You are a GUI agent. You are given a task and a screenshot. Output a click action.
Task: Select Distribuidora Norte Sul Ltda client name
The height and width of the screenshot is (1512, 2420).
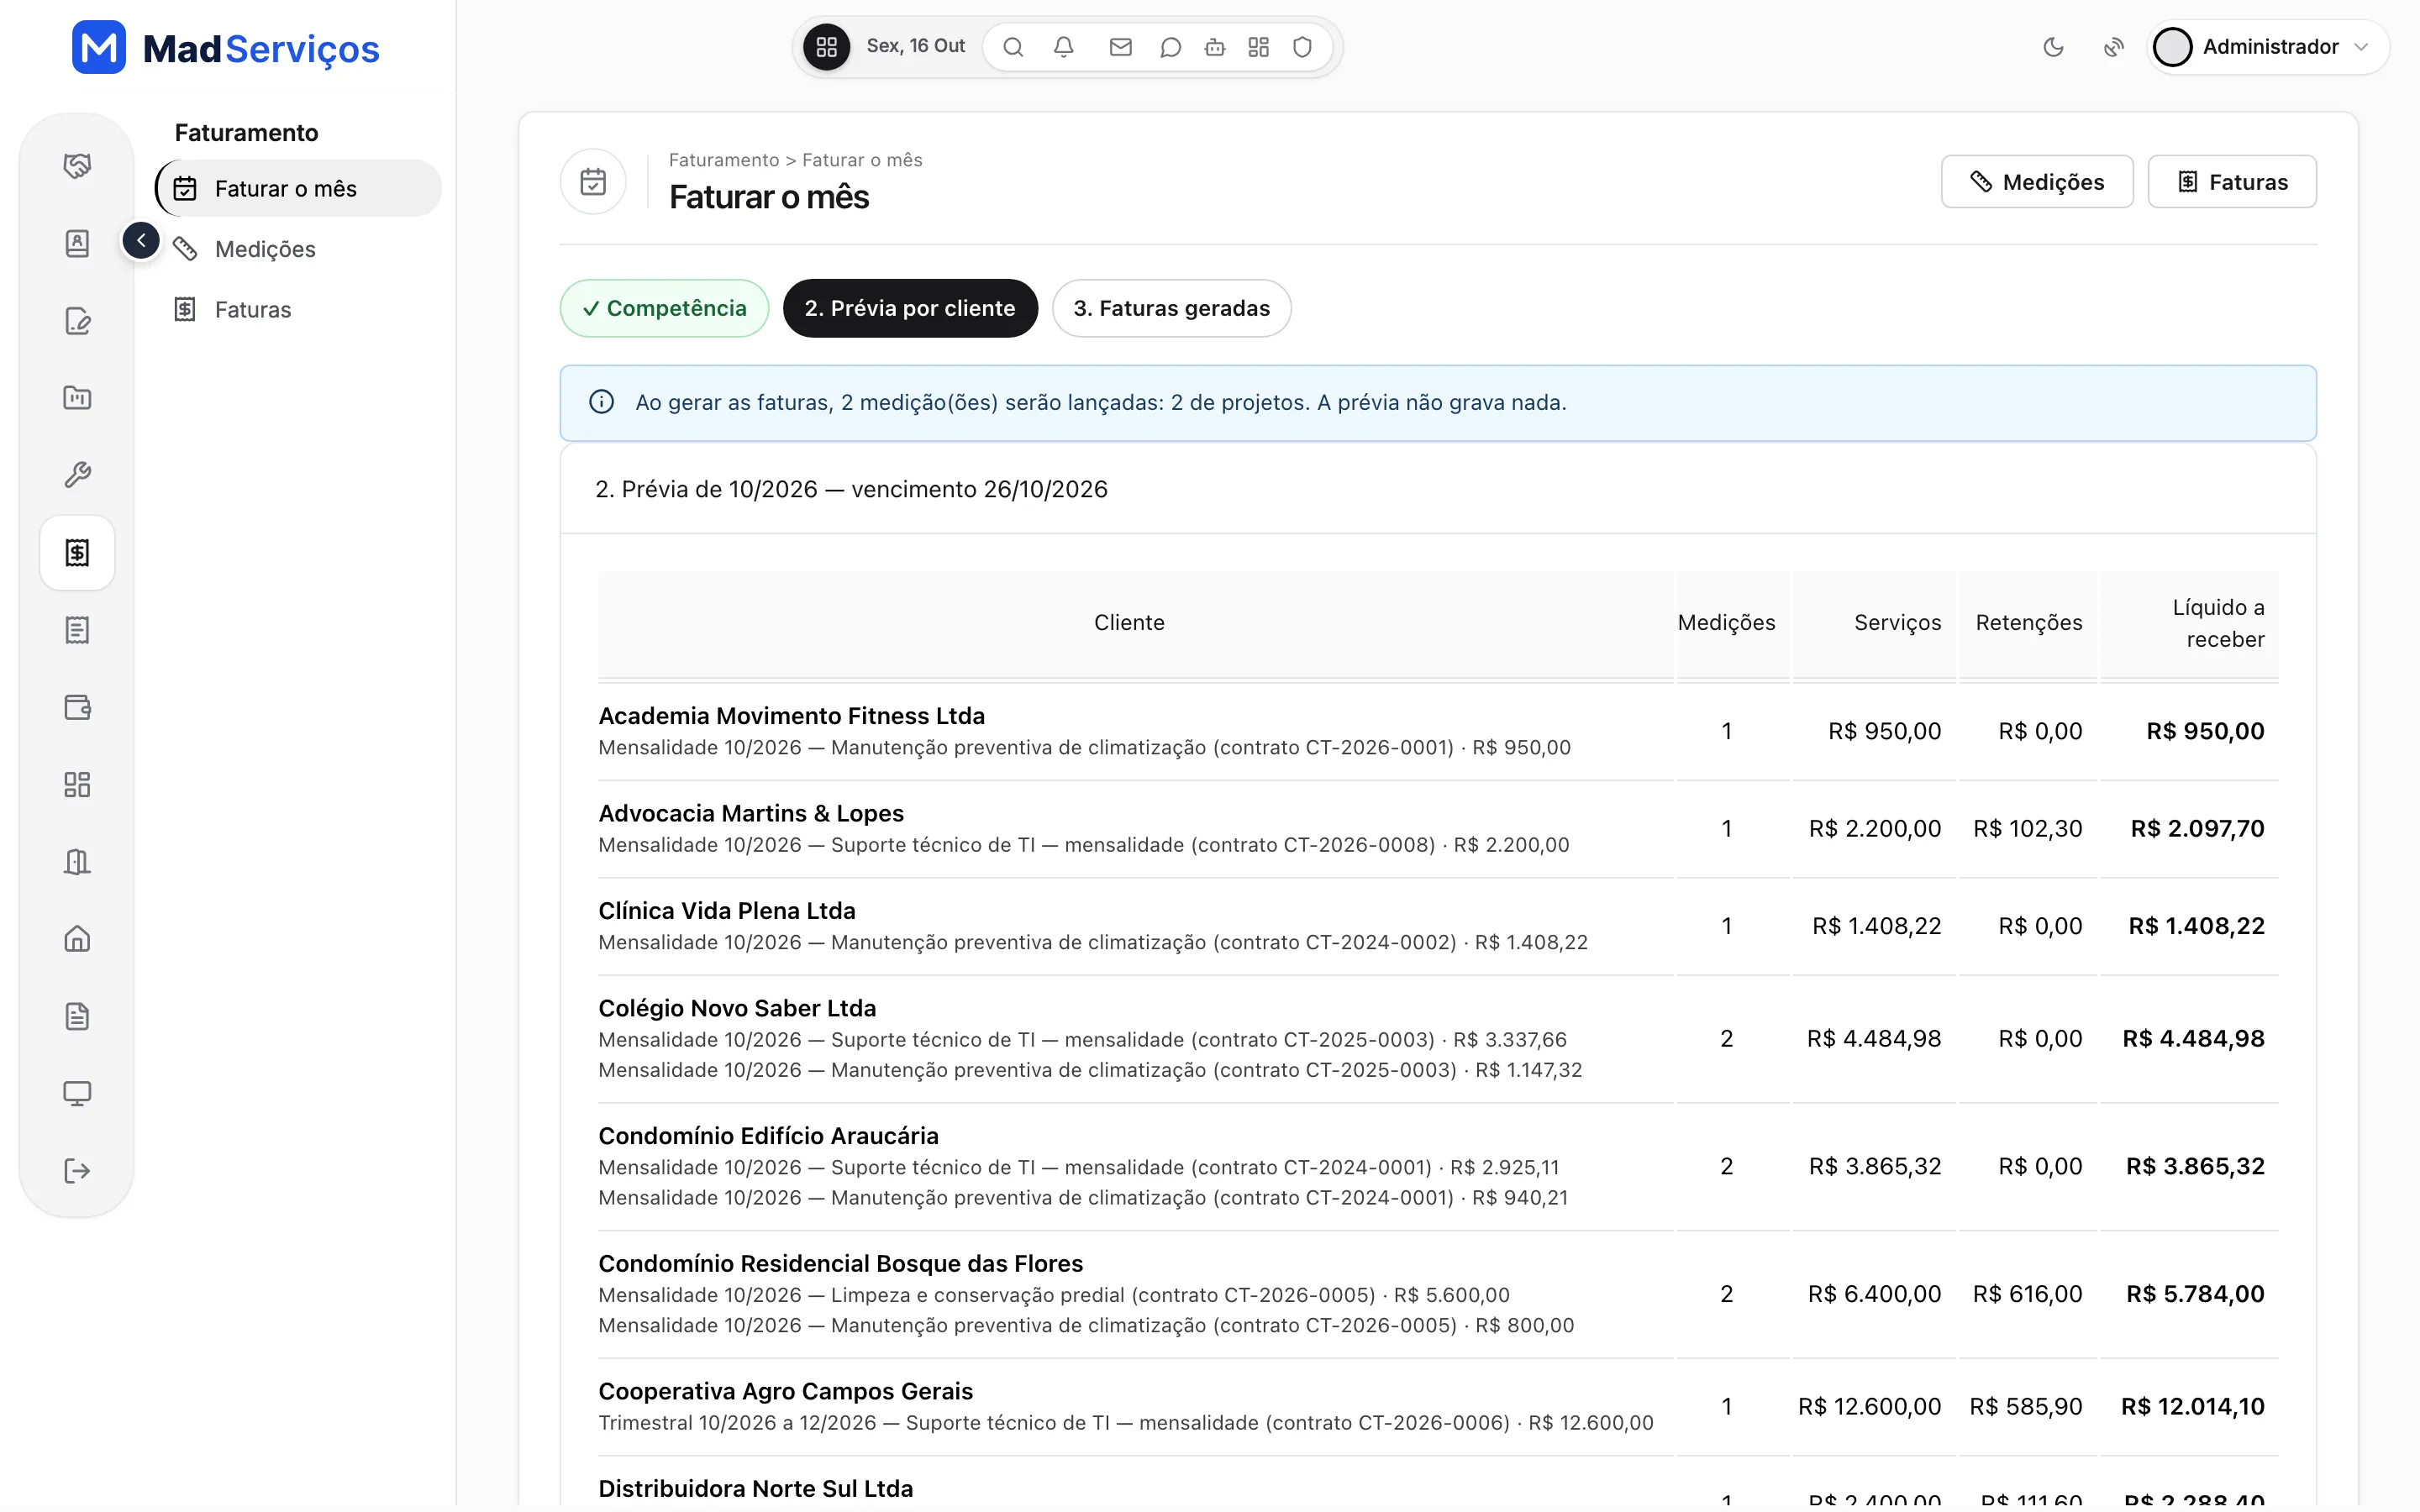755,1488
